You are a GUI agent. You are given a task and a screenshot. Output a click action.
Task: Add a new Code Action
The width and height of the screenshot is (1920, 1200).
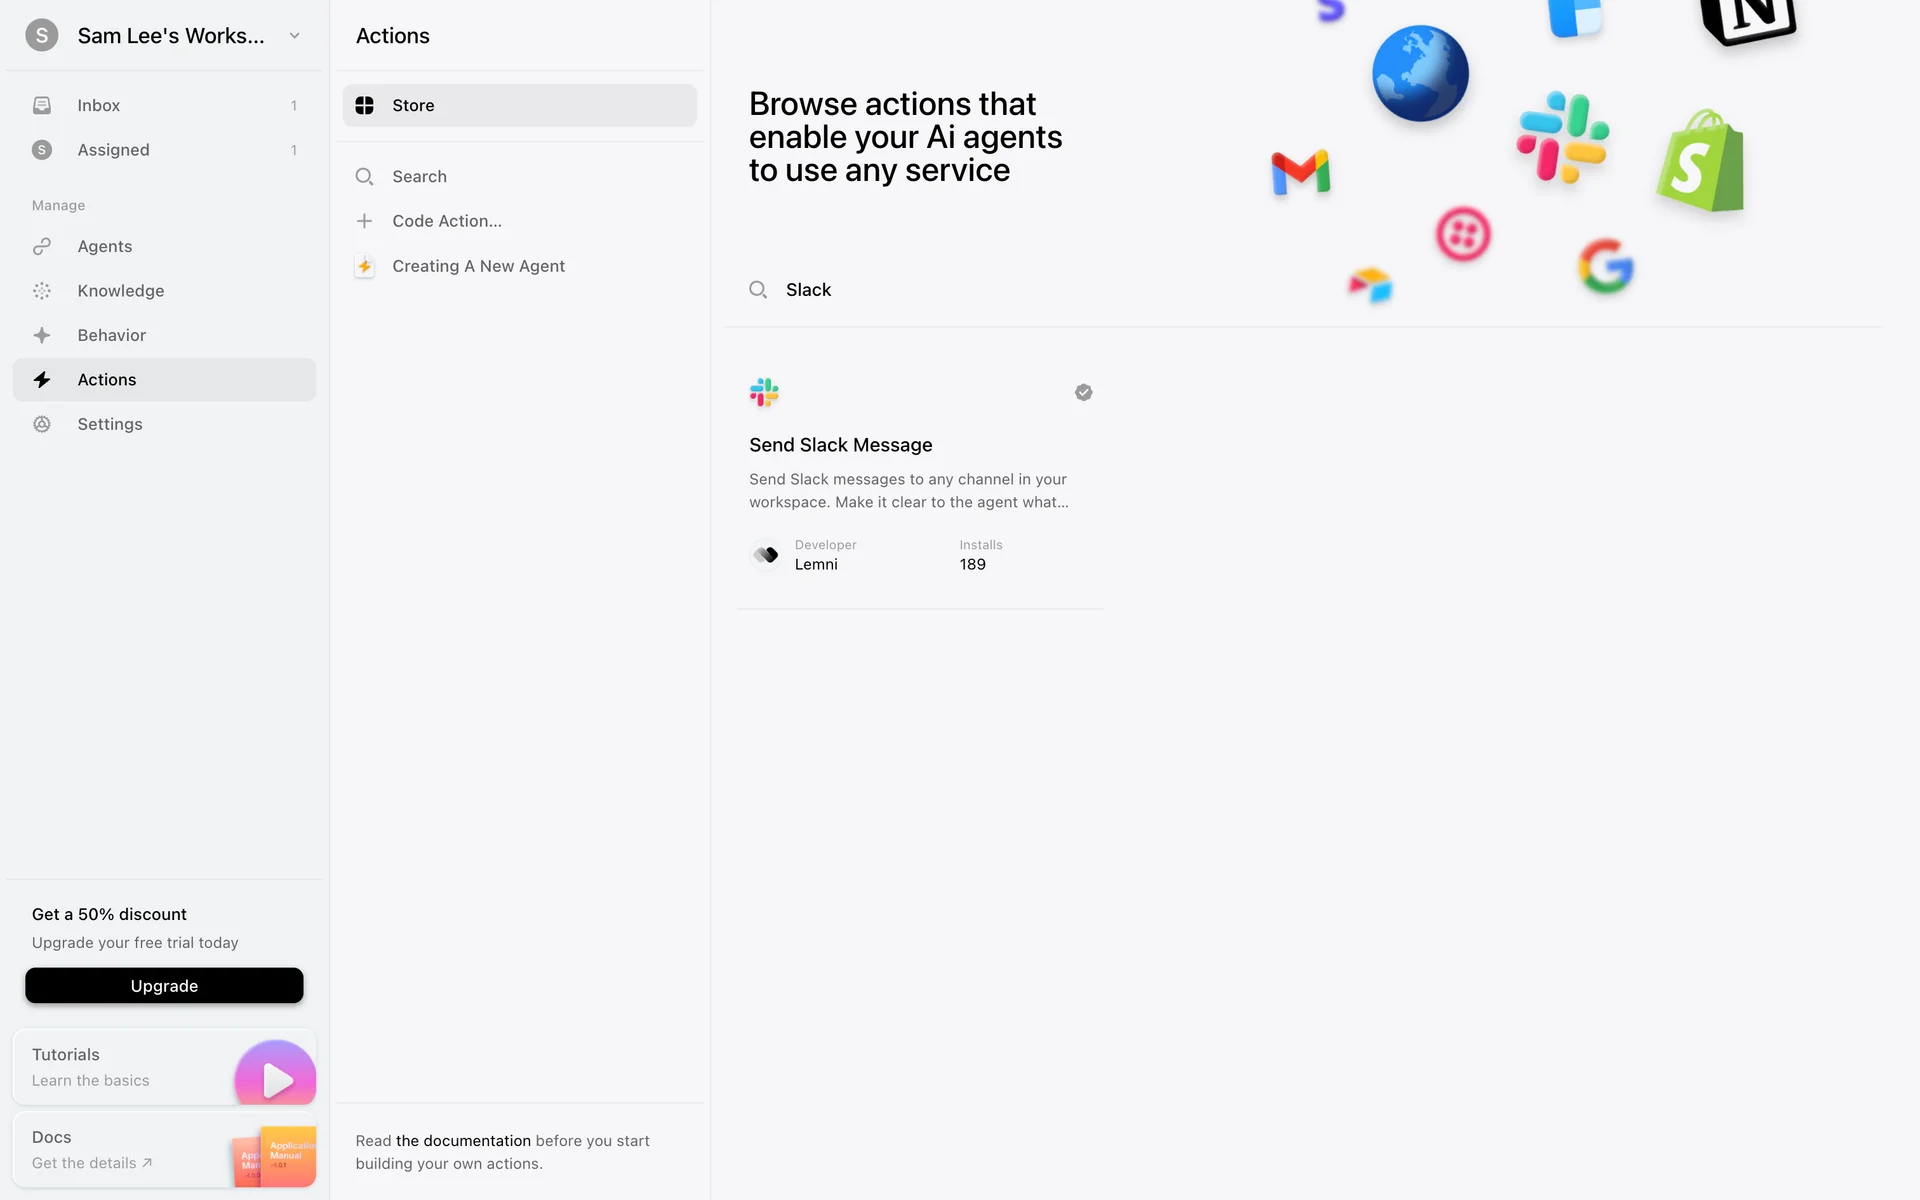446,221
